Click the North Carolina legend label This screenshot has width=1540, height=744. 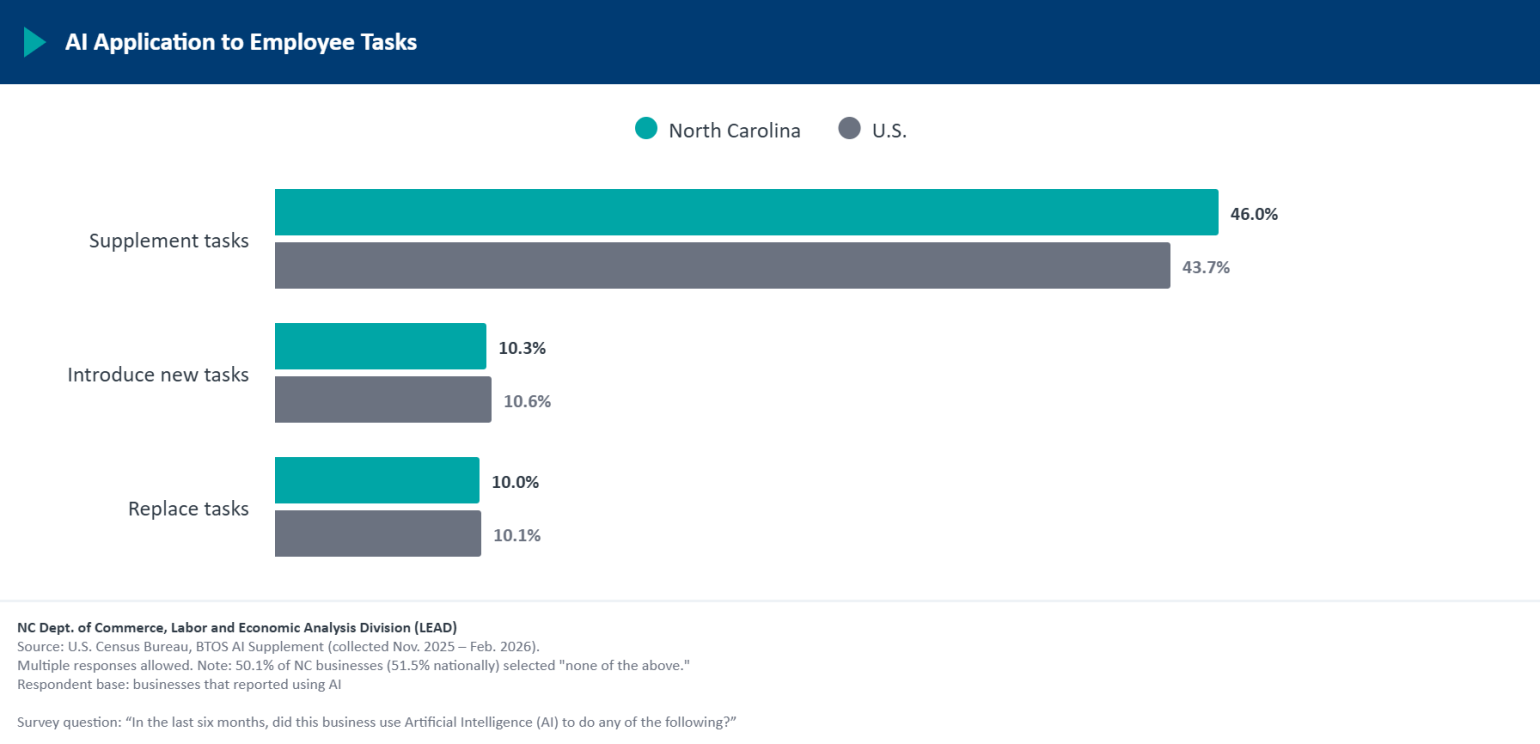pyautogui.click(x=734, y=130)
